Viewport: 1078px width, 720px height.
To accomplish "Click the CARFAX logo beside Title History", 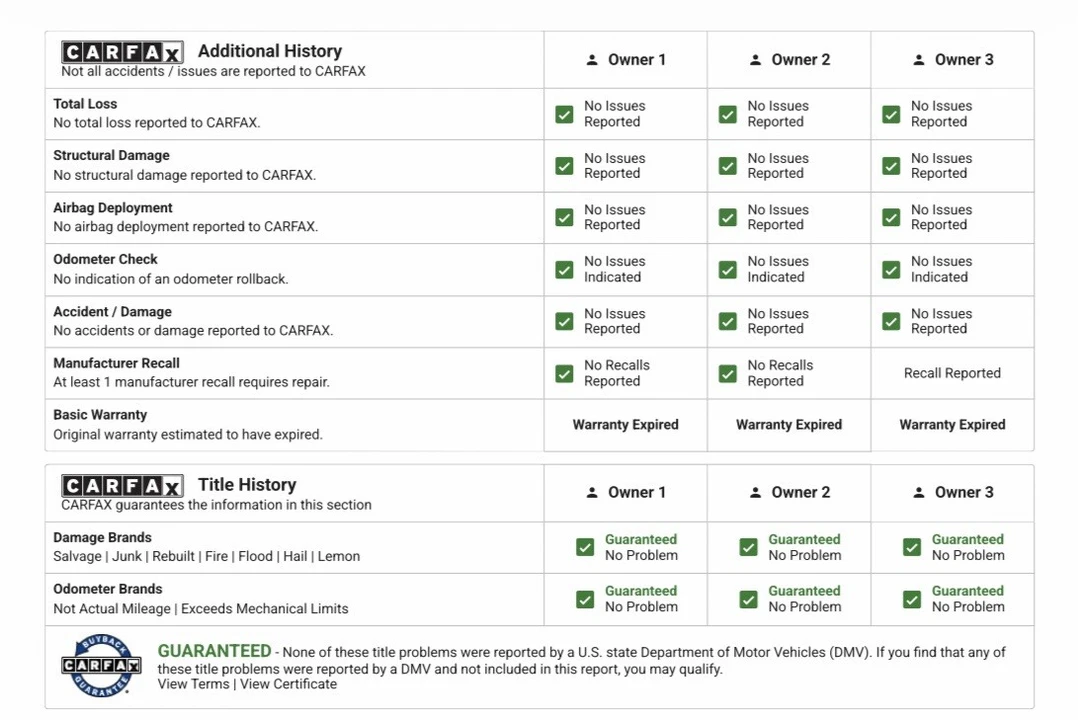I will (122, 486).
